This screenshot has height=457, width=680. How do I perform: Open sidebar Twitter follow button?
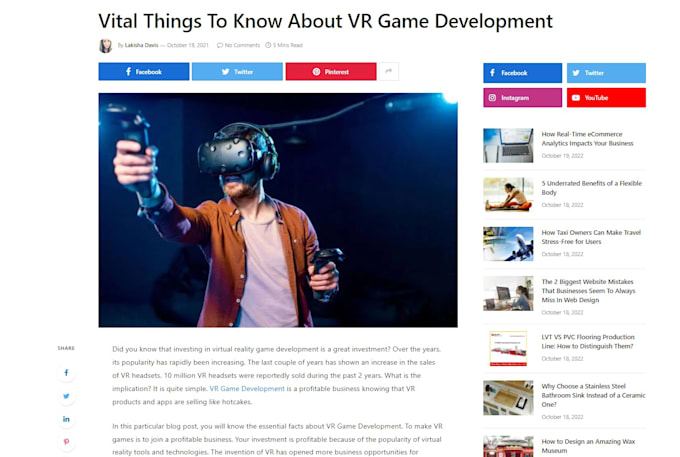pyautogui.click(x=606, y=73)
